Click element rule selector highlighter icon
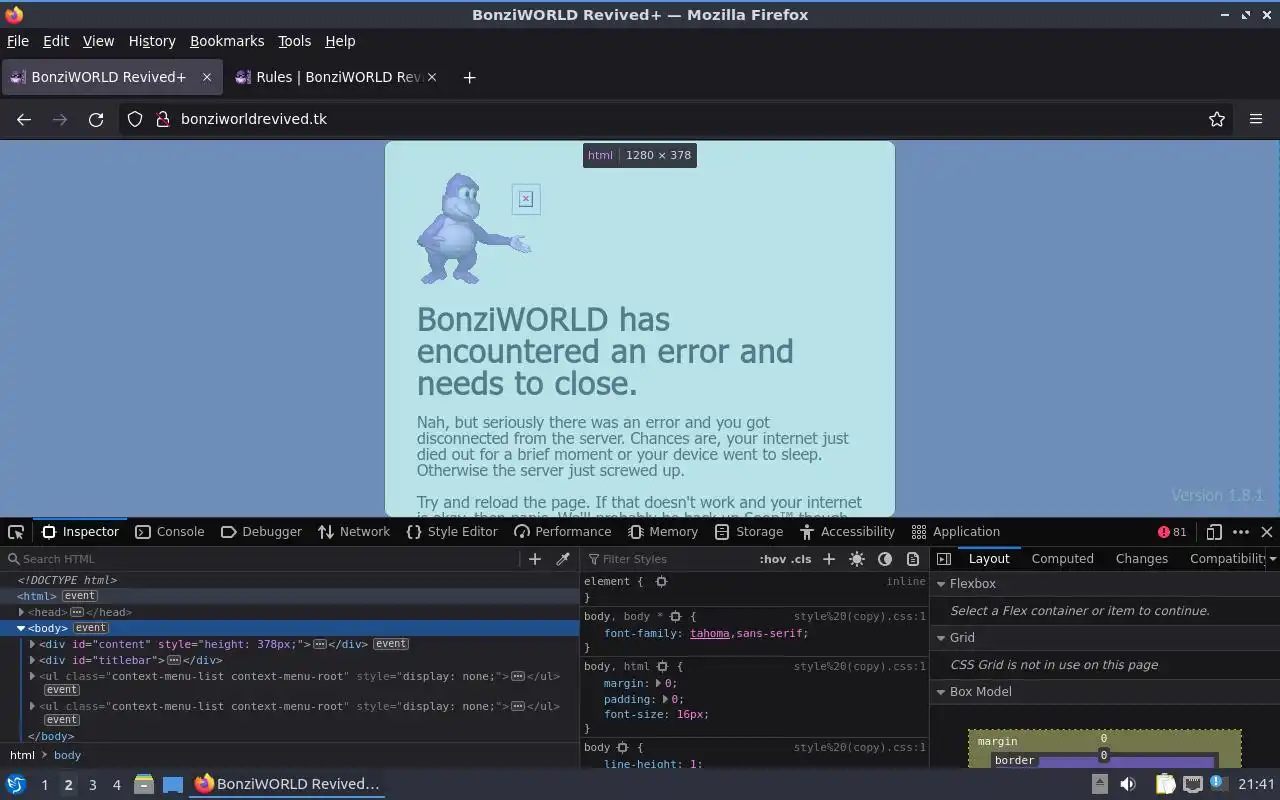Image resolution: width=1280 pixels, height=800 pixels. point(661,581)
